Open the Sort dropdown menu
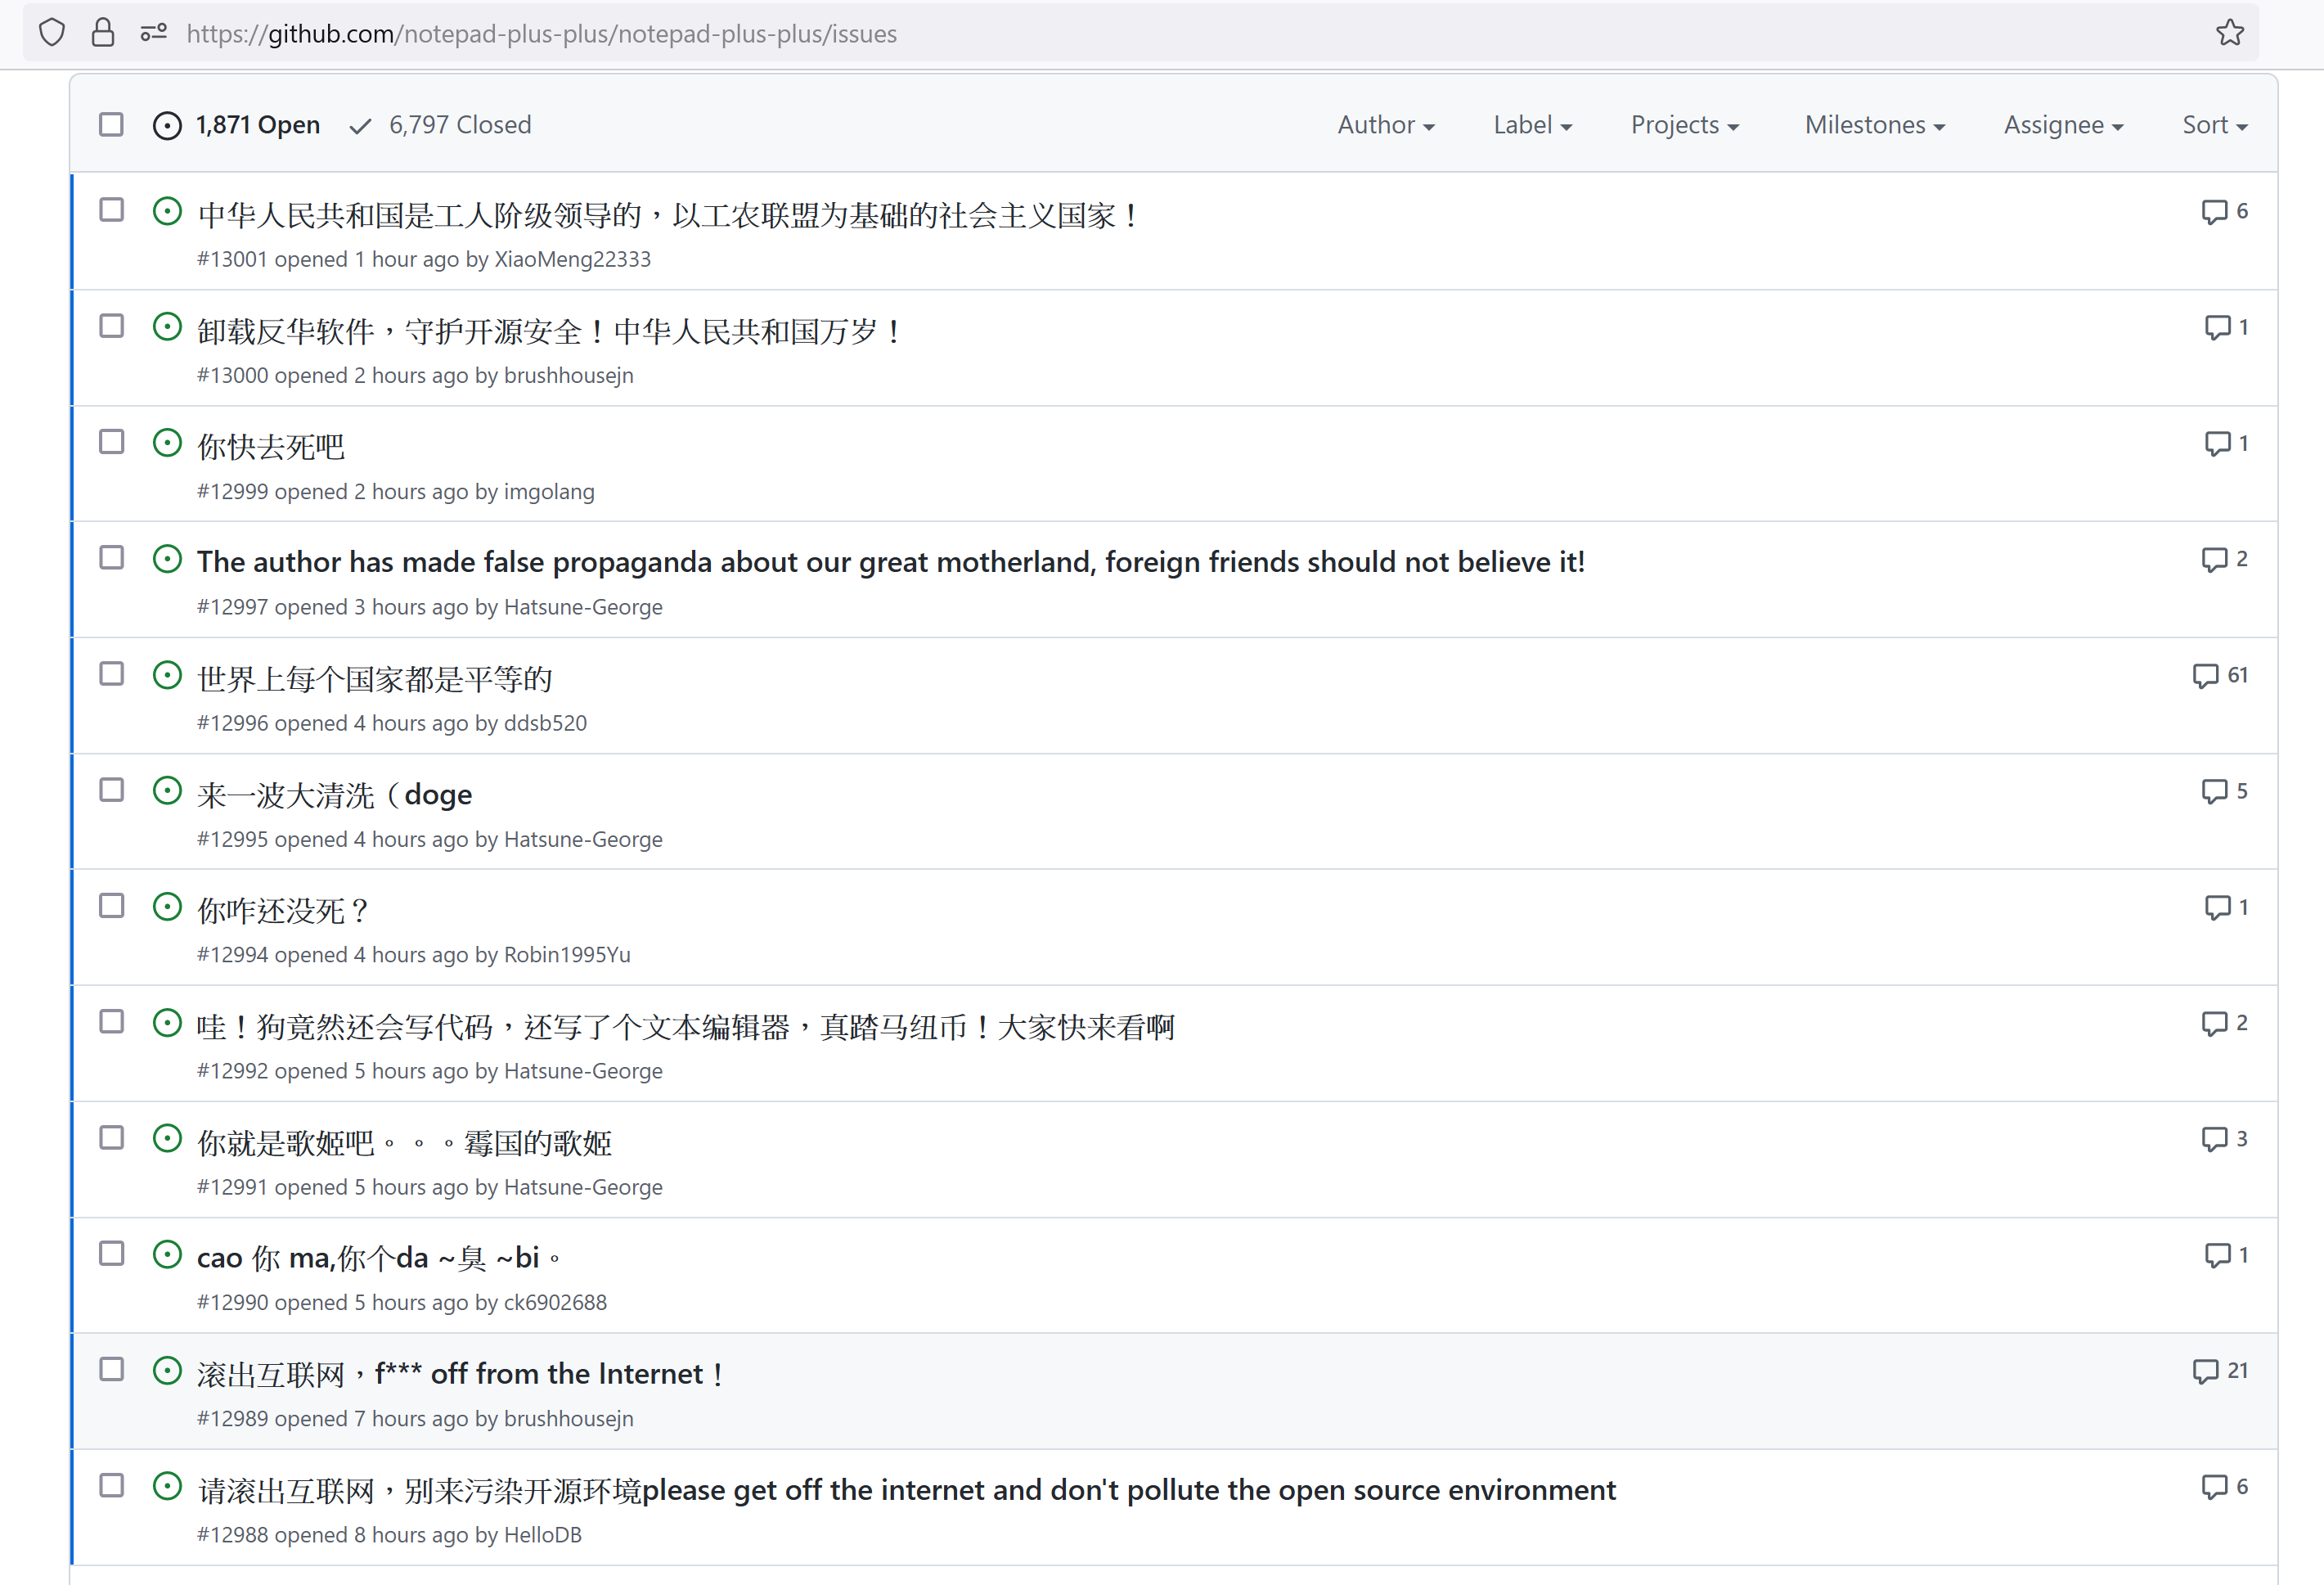 click(2213, 125)
